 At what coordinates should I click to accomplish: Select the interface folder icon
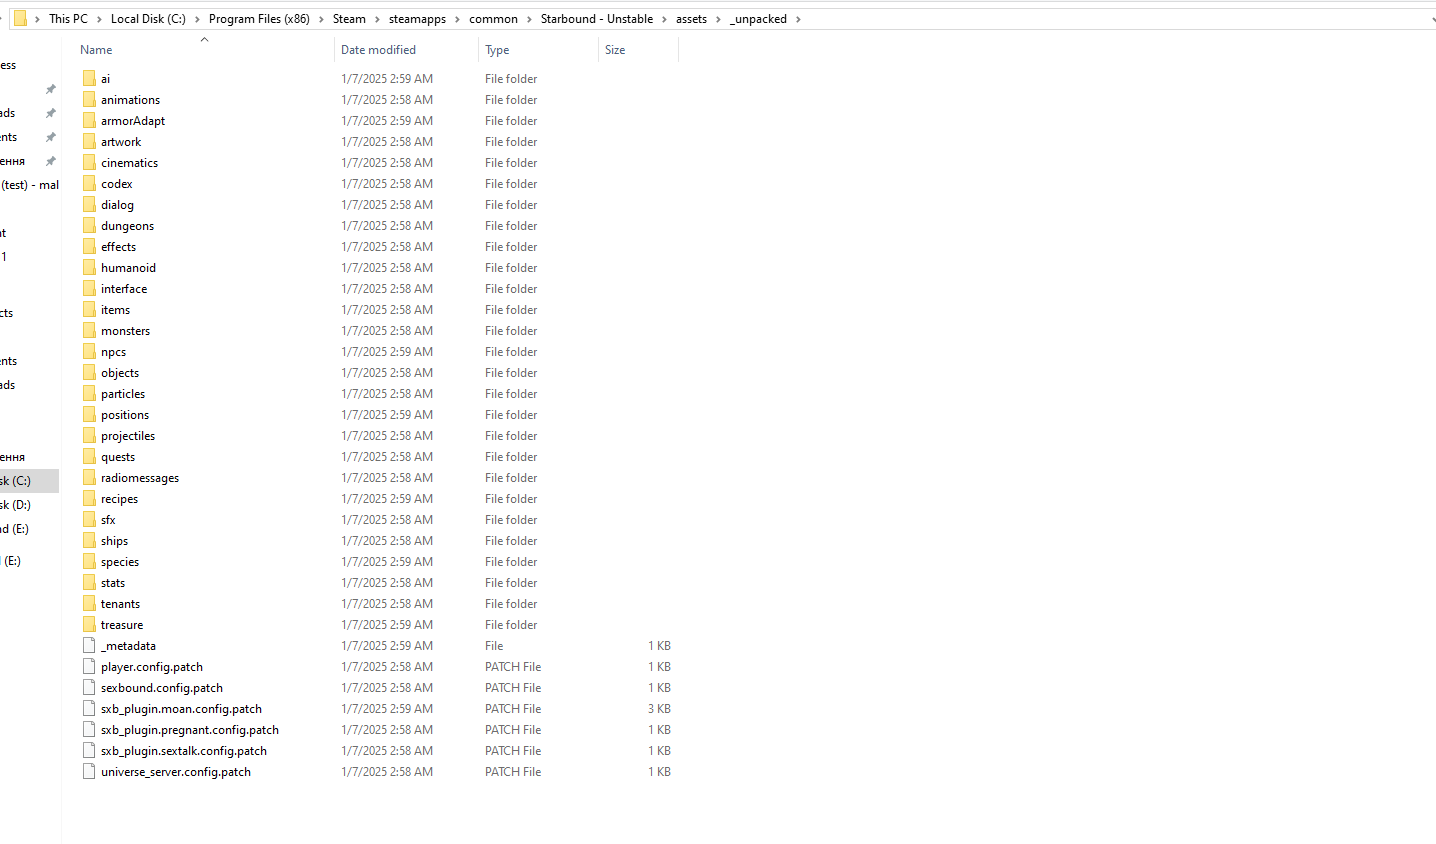pyautogui.click(x=89, y=289)
